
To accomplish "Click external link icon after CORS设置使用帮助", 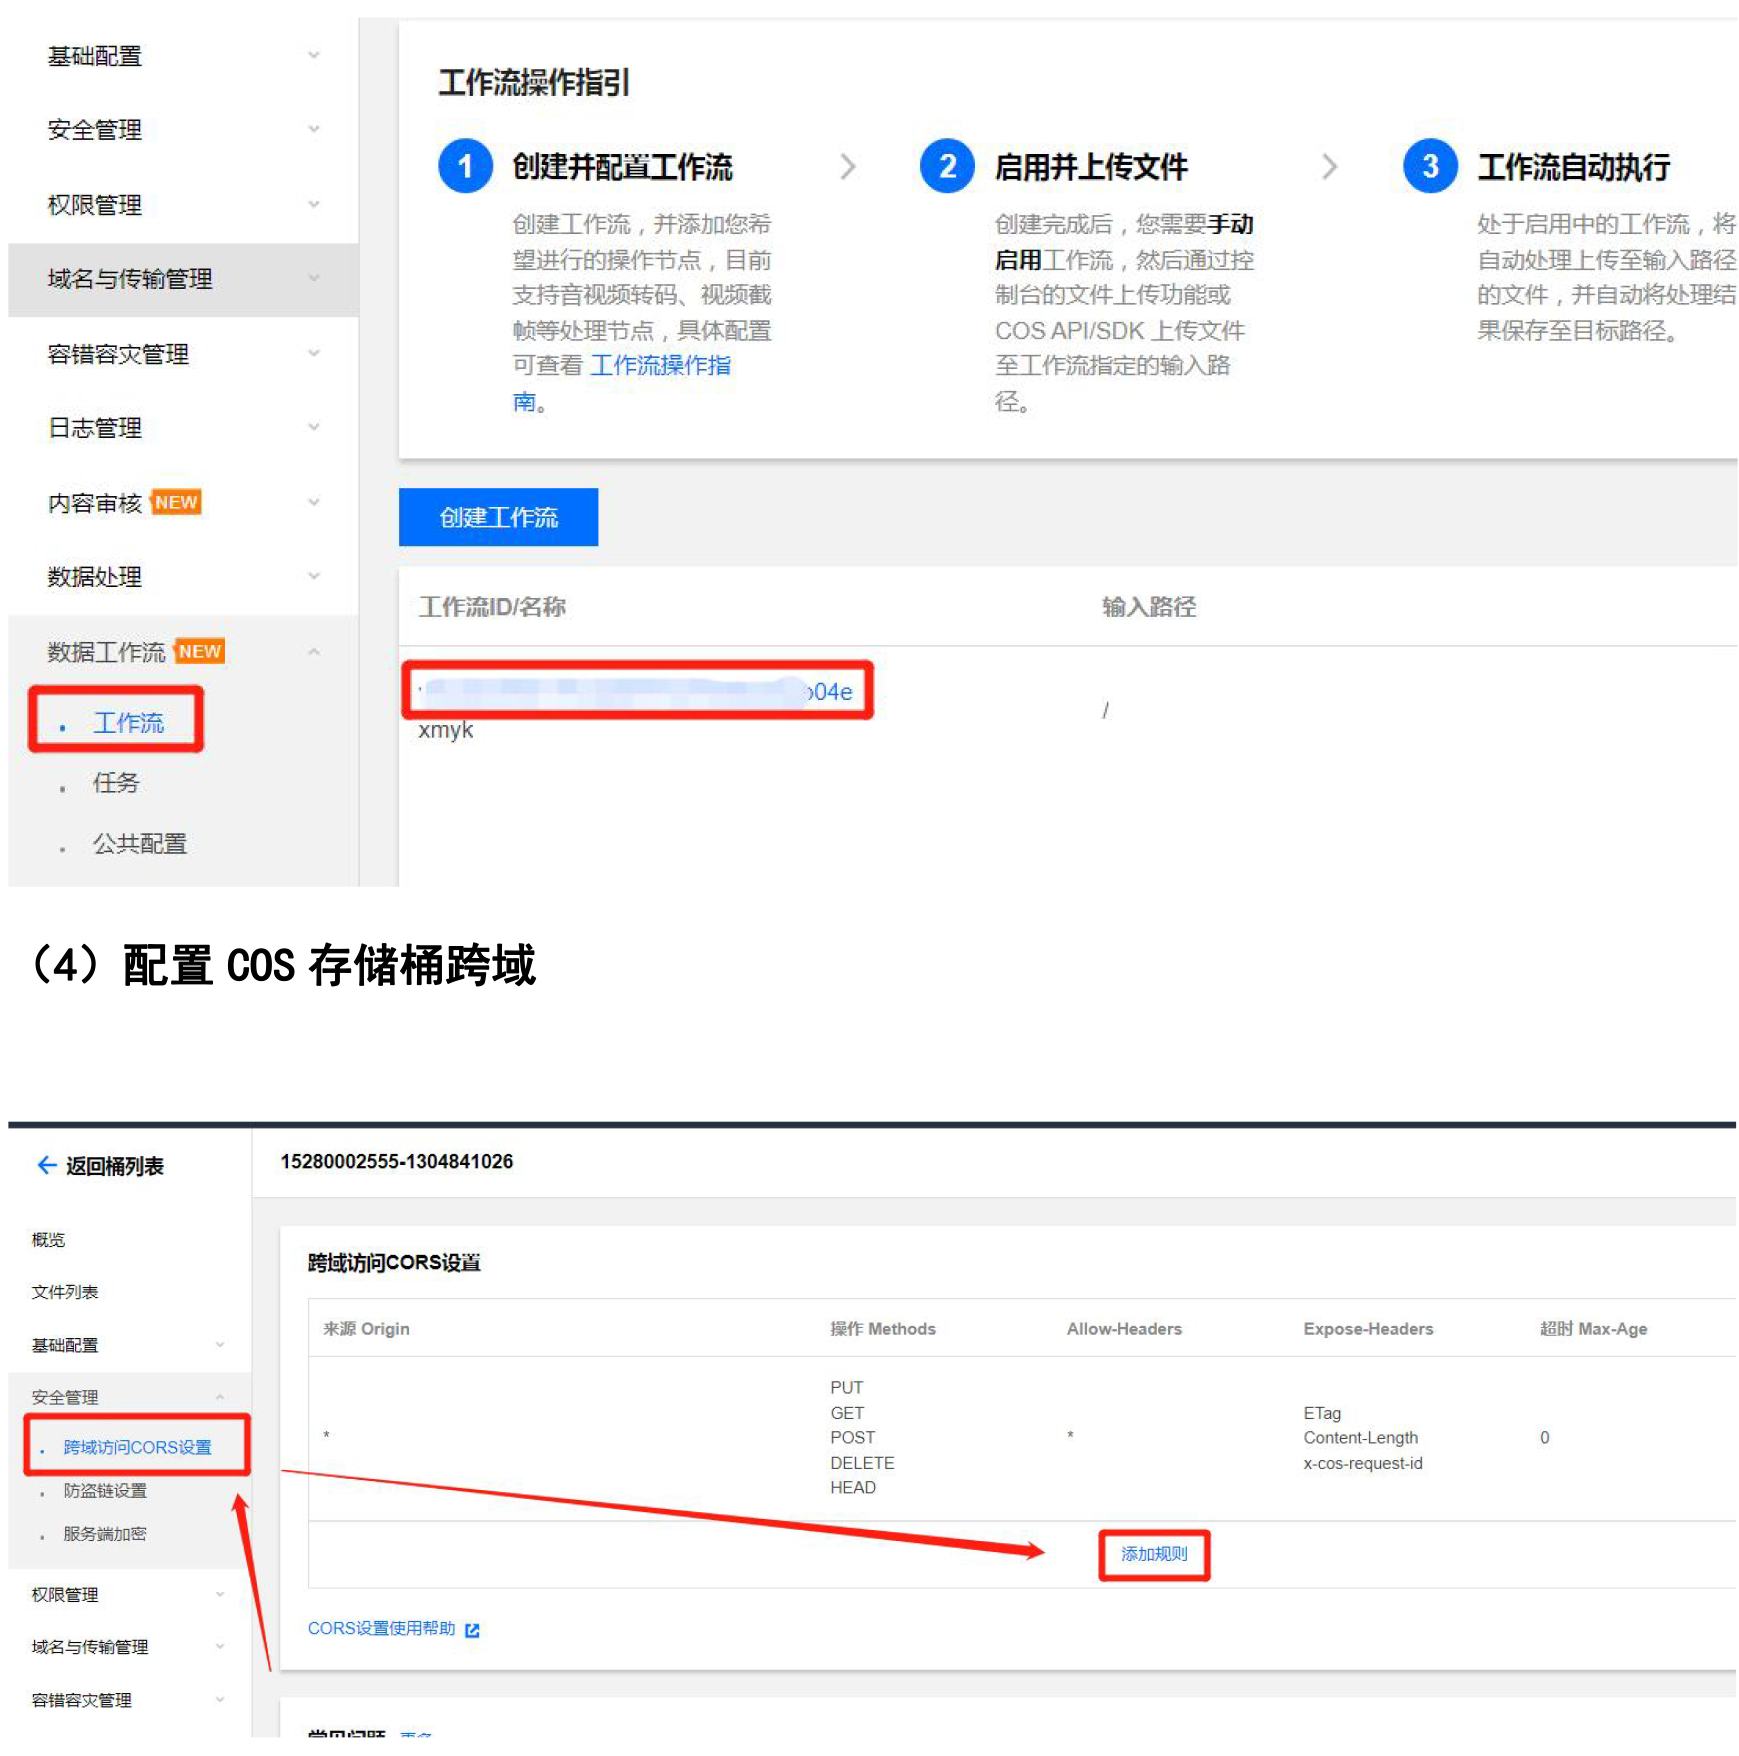I will pyautogui.click(x=472, y=1631).
